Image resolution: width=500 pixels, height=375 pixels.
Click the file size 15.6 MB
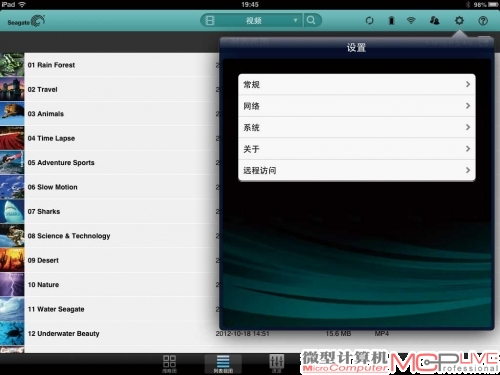[338, 334]
